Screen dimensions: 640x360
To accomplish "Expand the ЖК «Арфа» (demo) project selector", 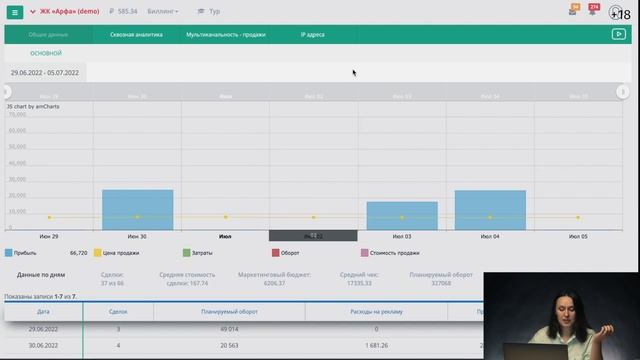I will click(x=65, y=11).
